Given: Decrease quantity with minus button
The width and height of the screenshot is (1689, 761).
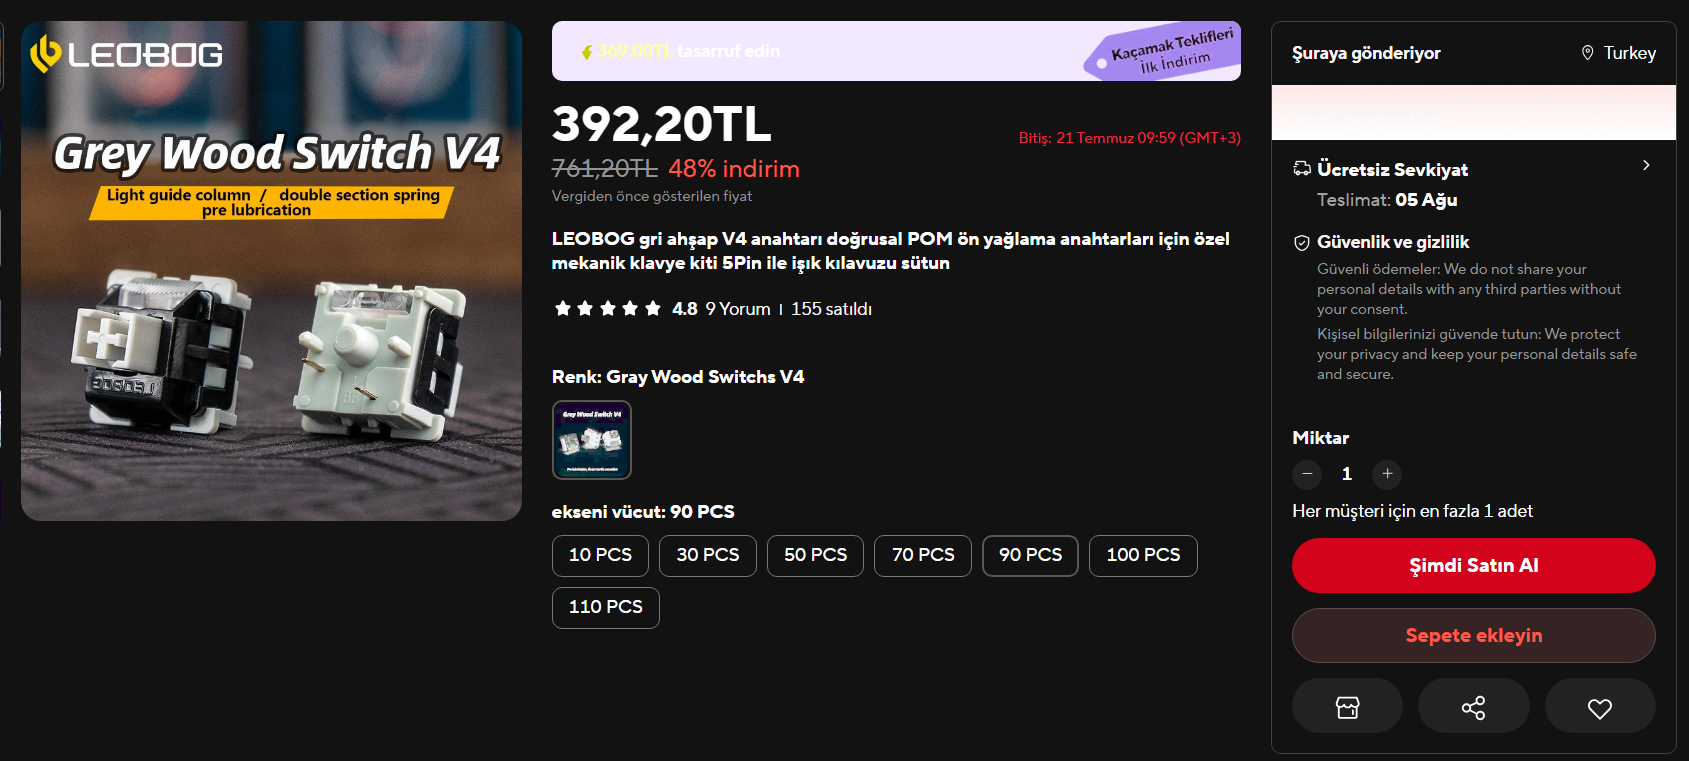Looking at the screenshot, I should (1307, 474).
